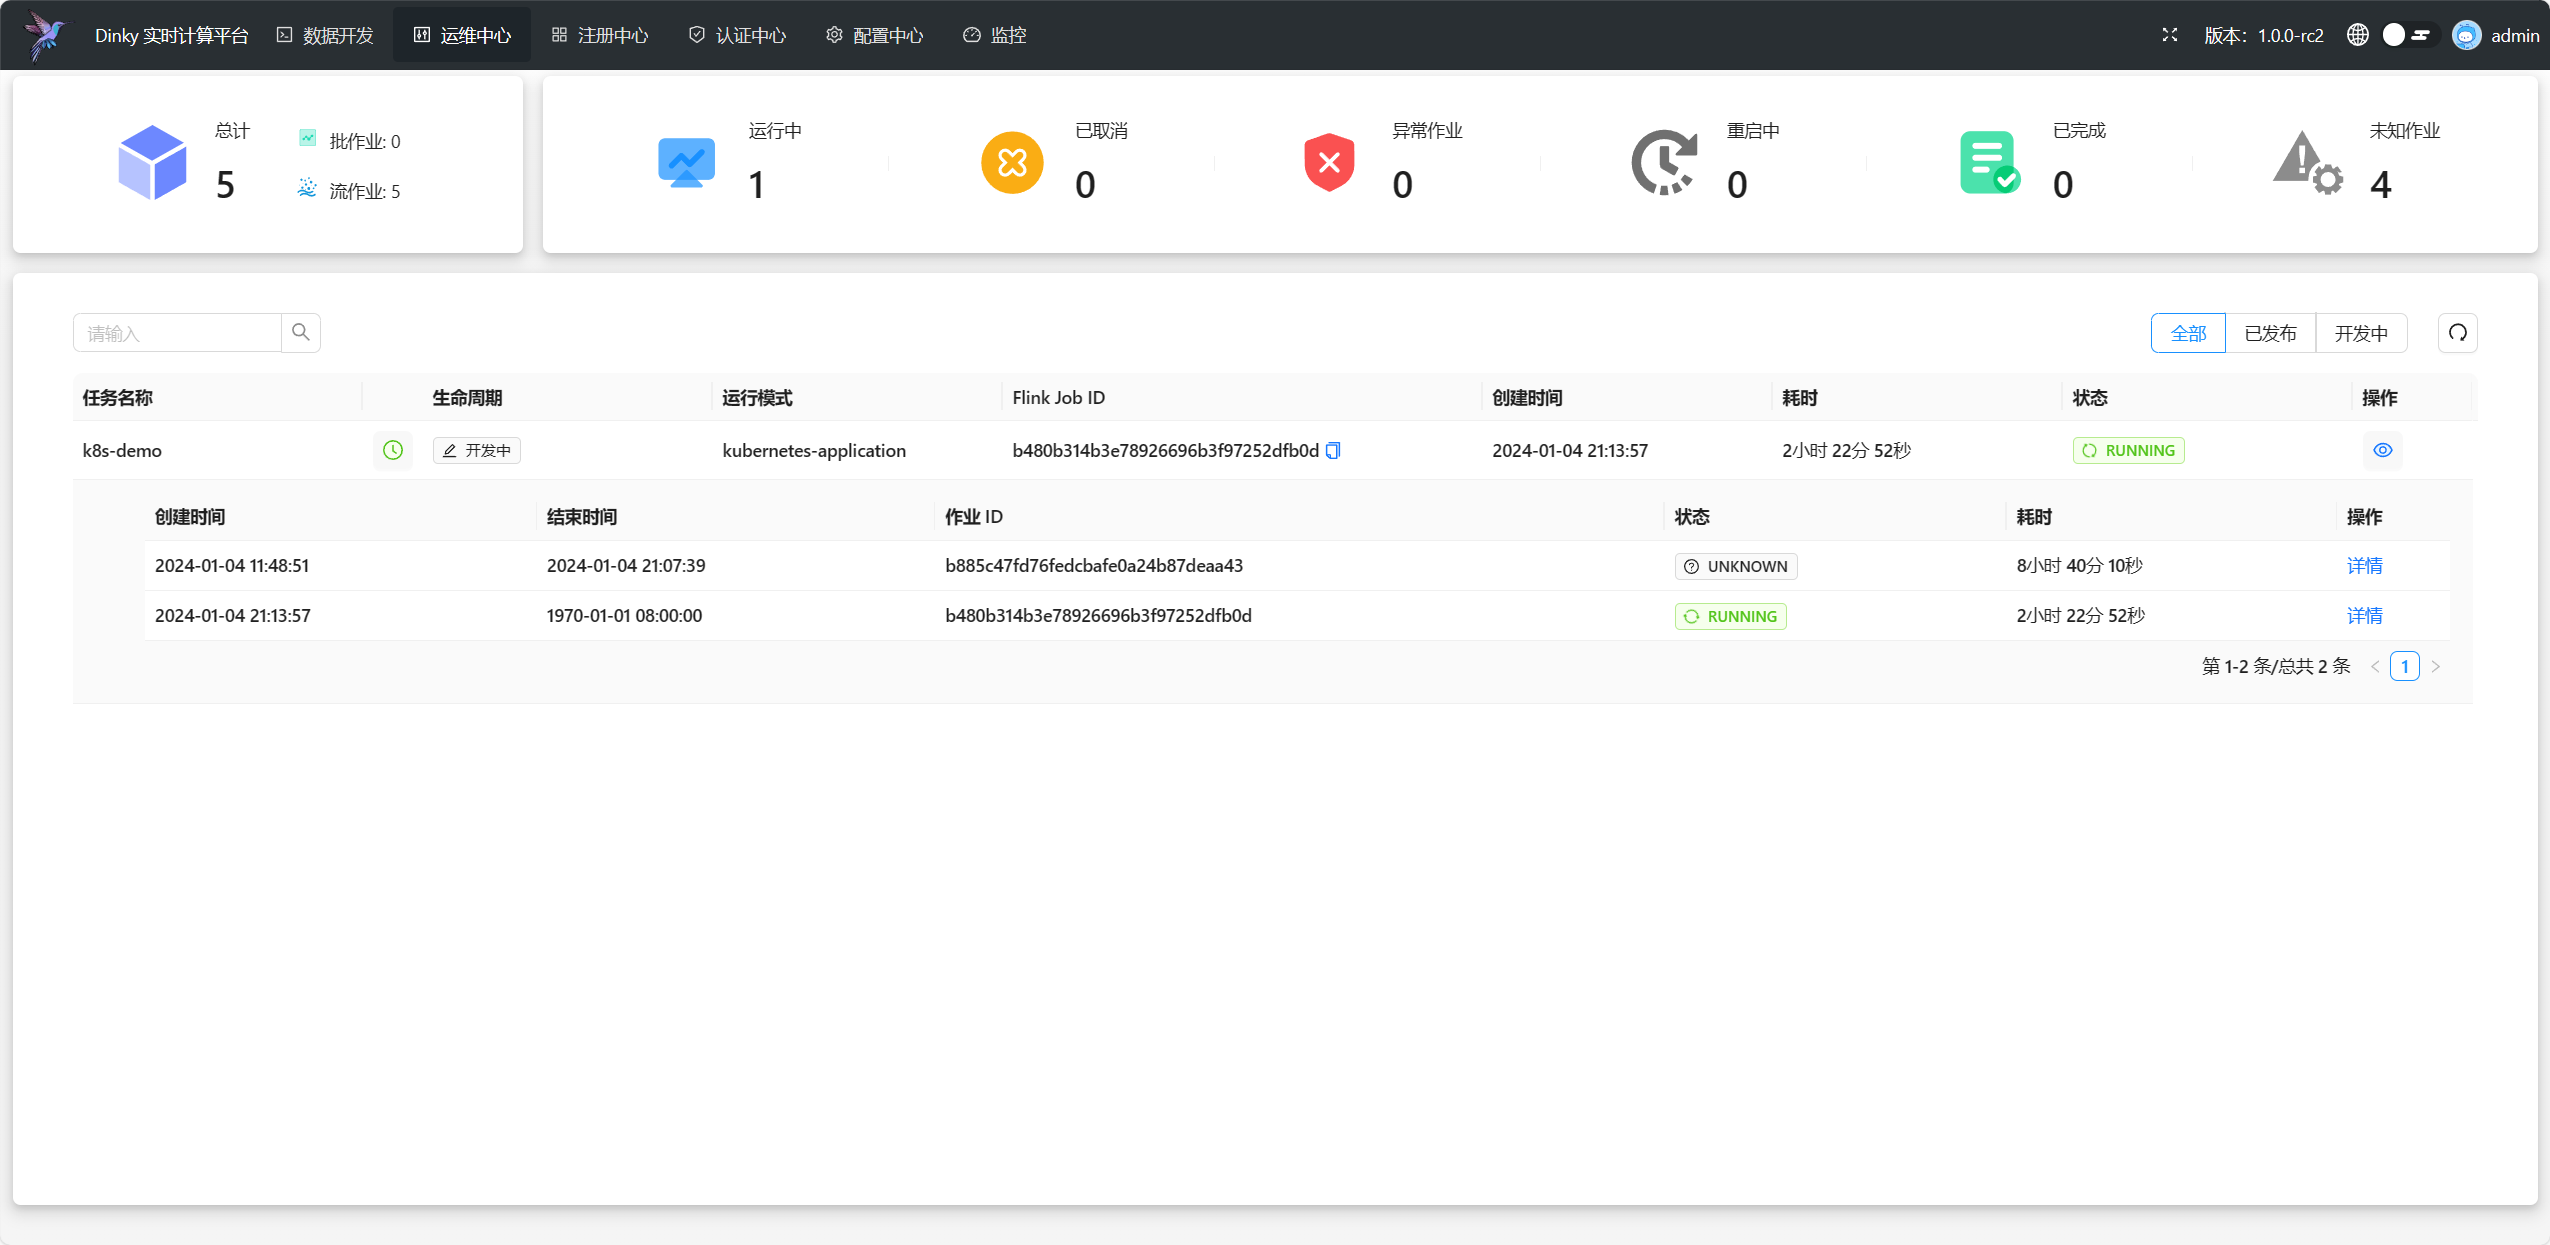The height and width of the screenshot is (1245, 2550).
Task: Click the k8s-demo history clock icon
Action: point(393,450)
